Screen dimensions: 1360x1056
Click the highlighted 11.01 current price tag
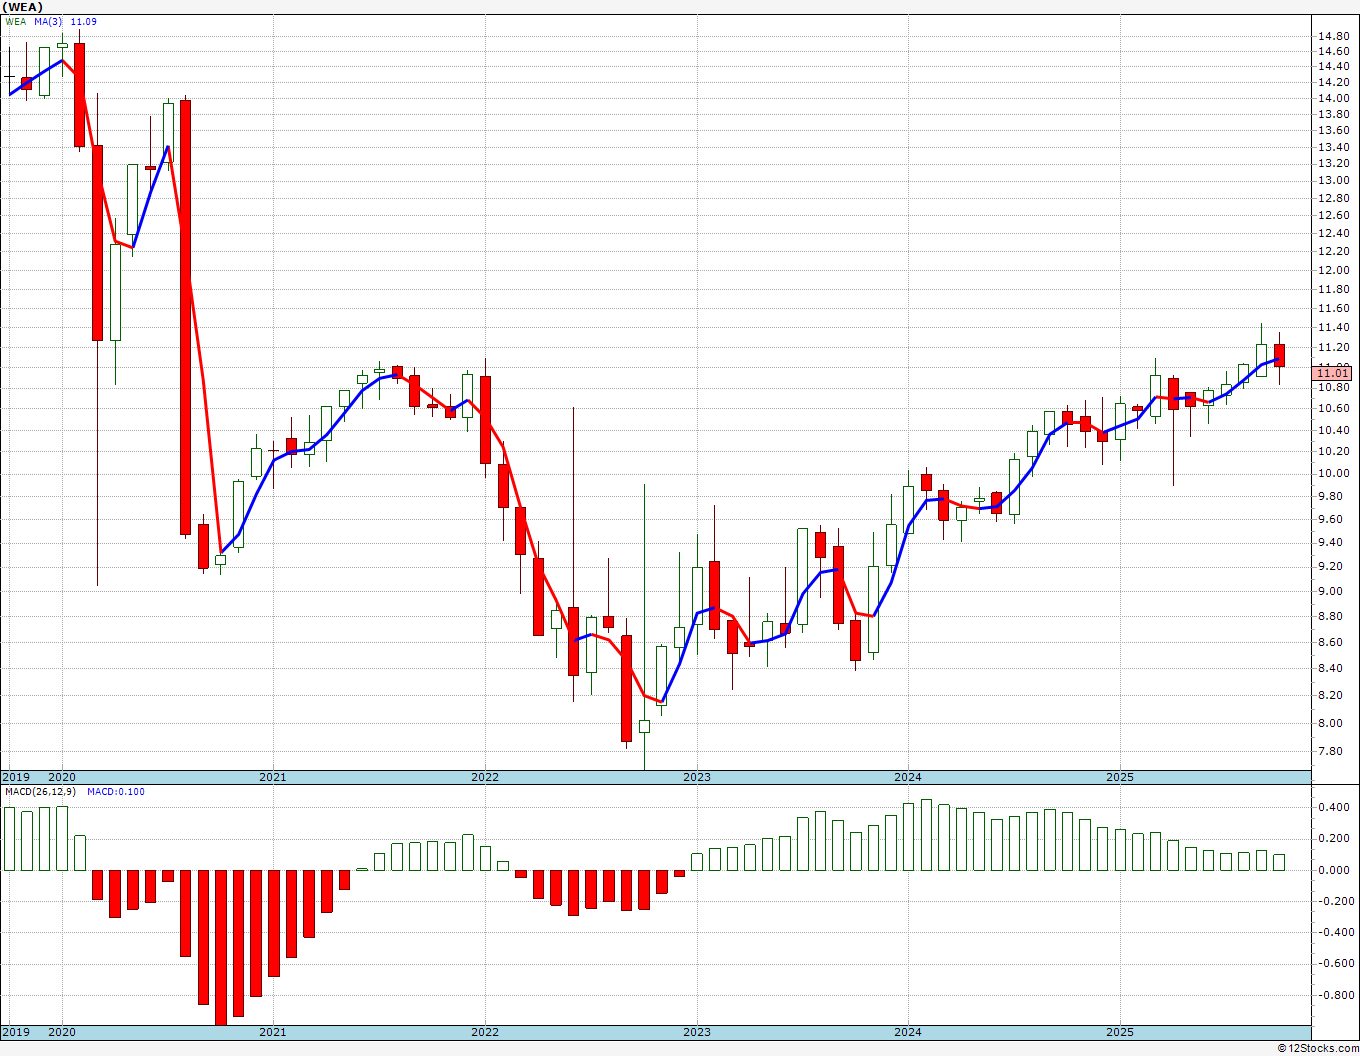pos(1333,373)
